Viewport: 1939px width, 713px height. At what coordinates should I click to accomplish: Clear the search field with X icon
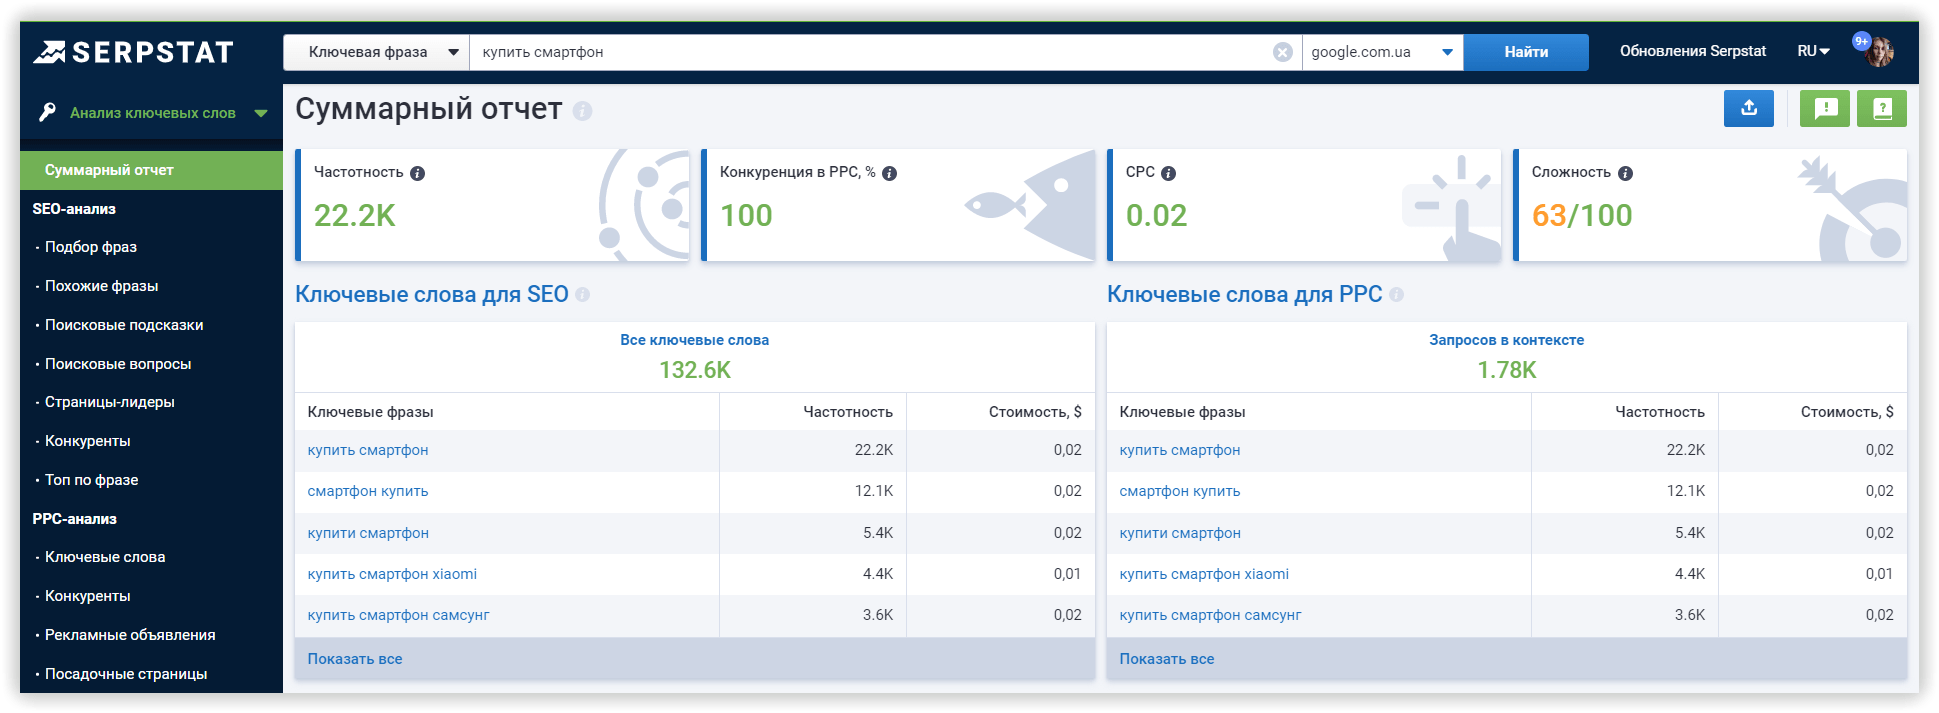[x=1282, y=52]
